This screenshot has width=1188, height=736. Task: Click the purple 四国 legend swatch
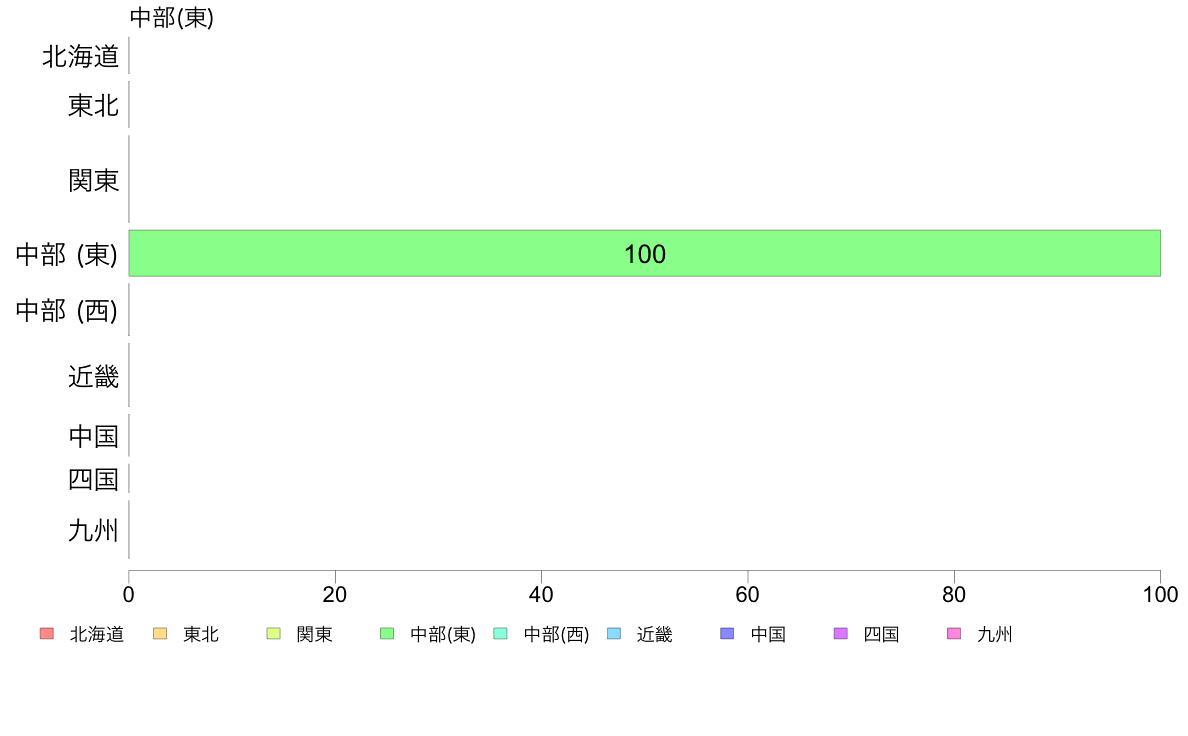pyautogui.click(x=840, y=634)
